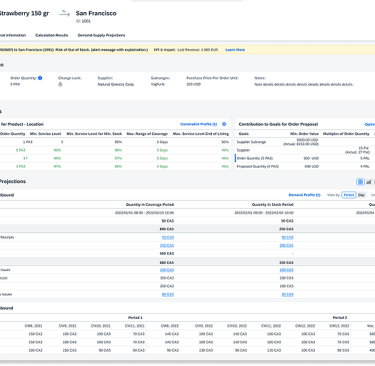
Task: Select the Supplier Subrange goals row
Action: [x=305, y=142]
